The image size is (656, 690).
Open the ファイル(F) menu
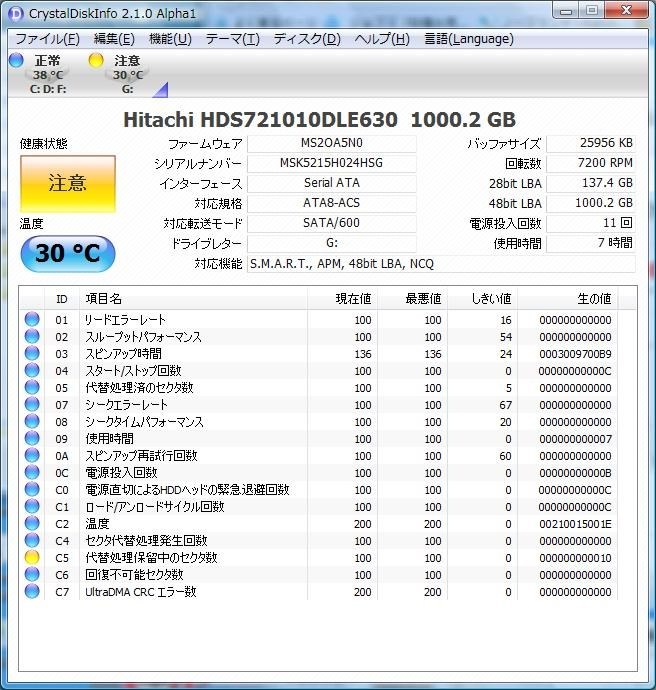(48, 39)
